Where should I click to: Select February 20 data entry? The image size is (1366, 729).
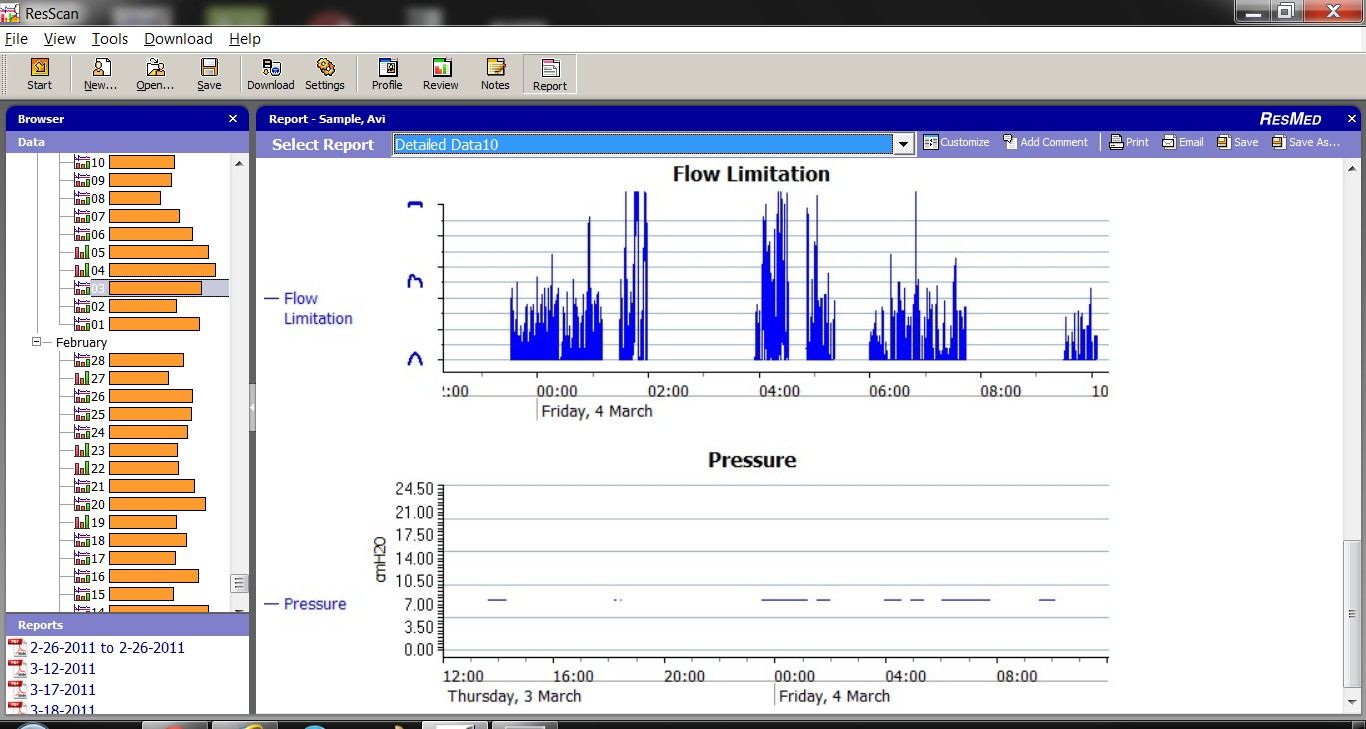click(140, 504)
